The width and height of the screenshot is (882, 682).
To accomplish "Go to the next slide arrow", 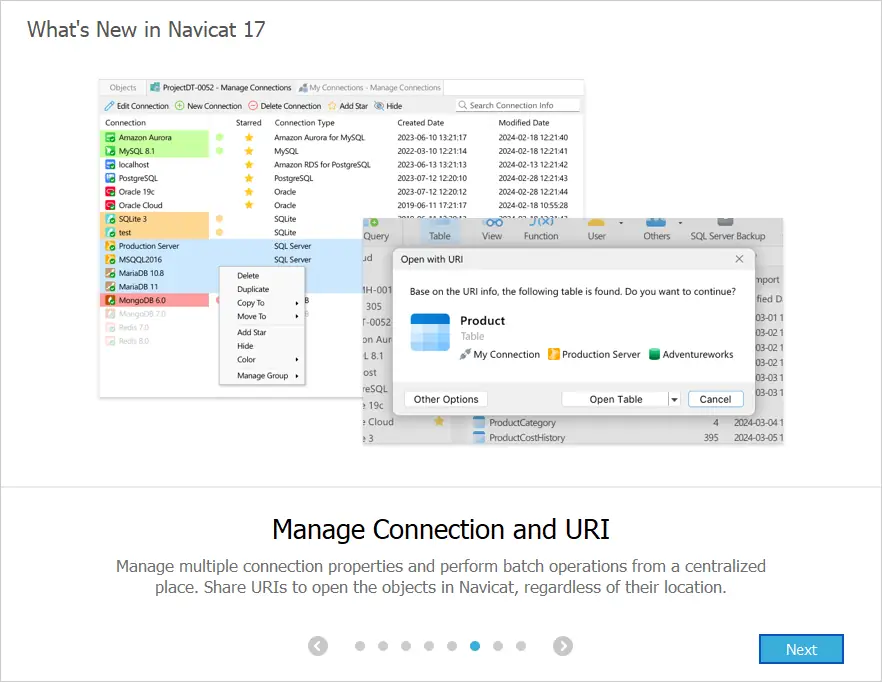I will (562, 646).
